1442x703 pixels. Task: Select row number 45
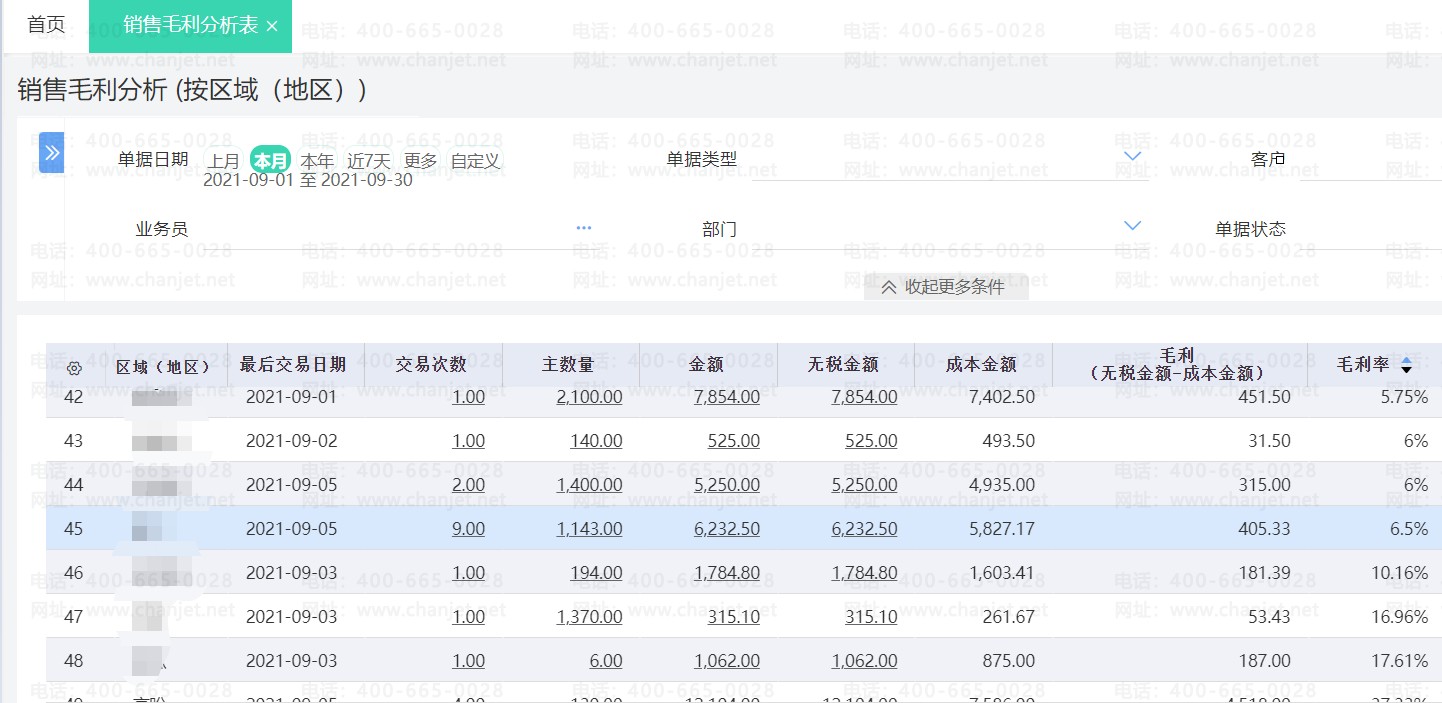point(73,529)
